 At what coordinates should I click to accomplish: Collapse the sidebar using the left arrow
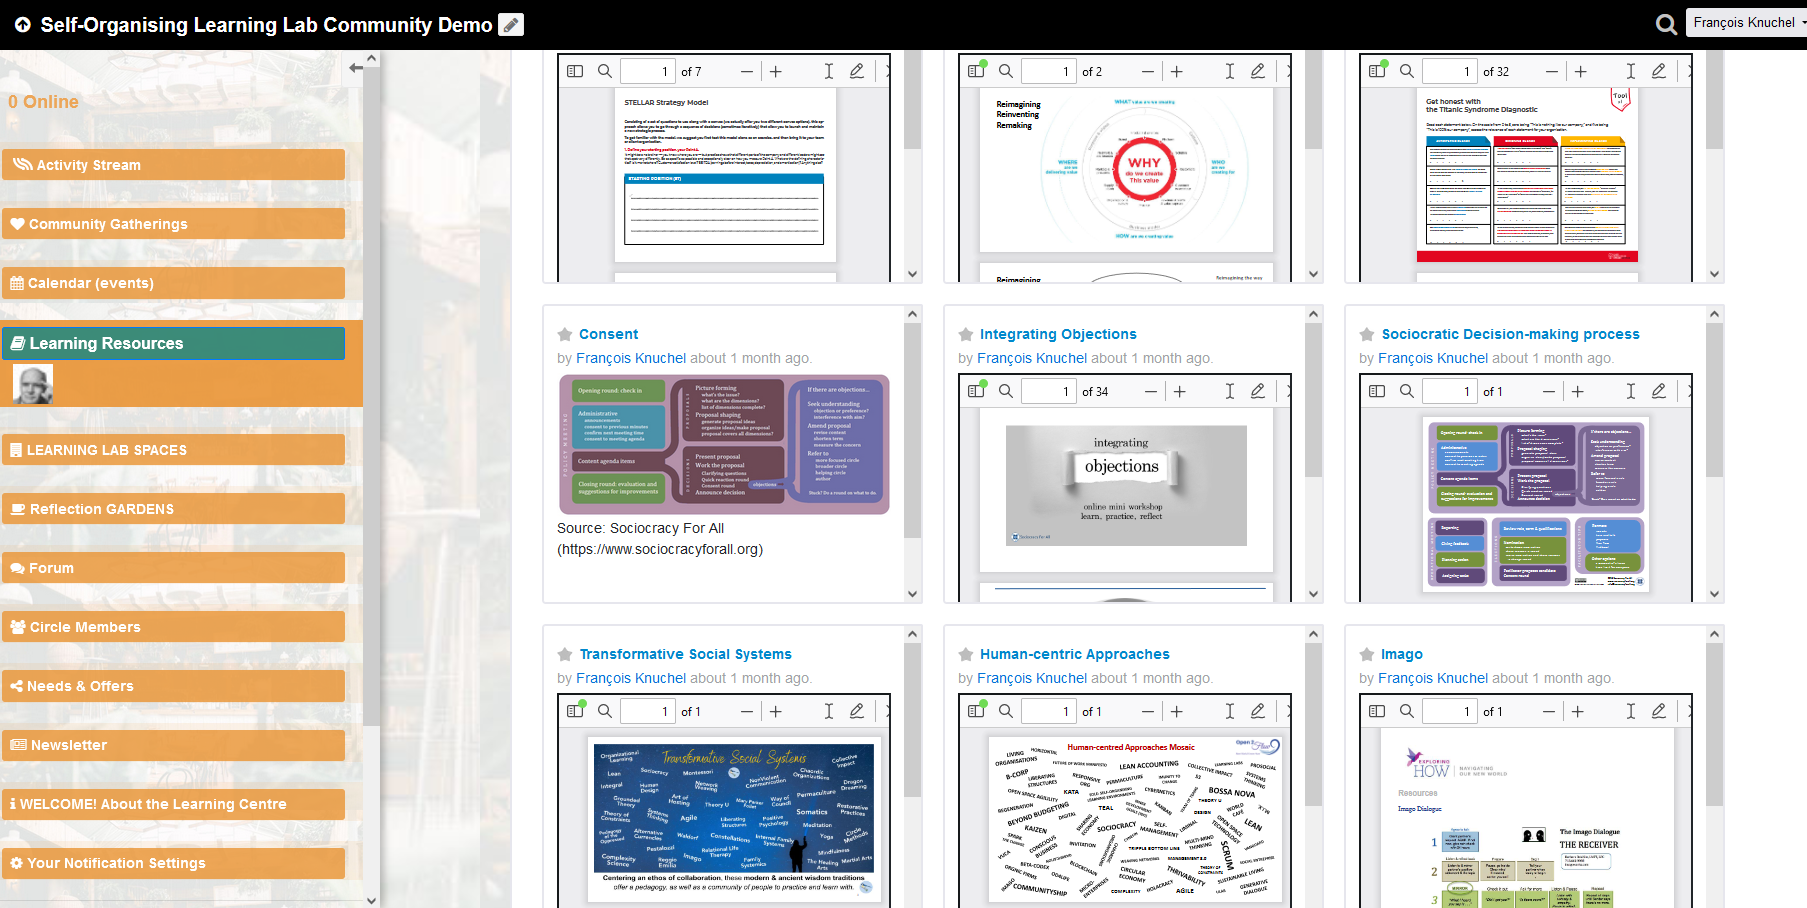tap(356, 68)
